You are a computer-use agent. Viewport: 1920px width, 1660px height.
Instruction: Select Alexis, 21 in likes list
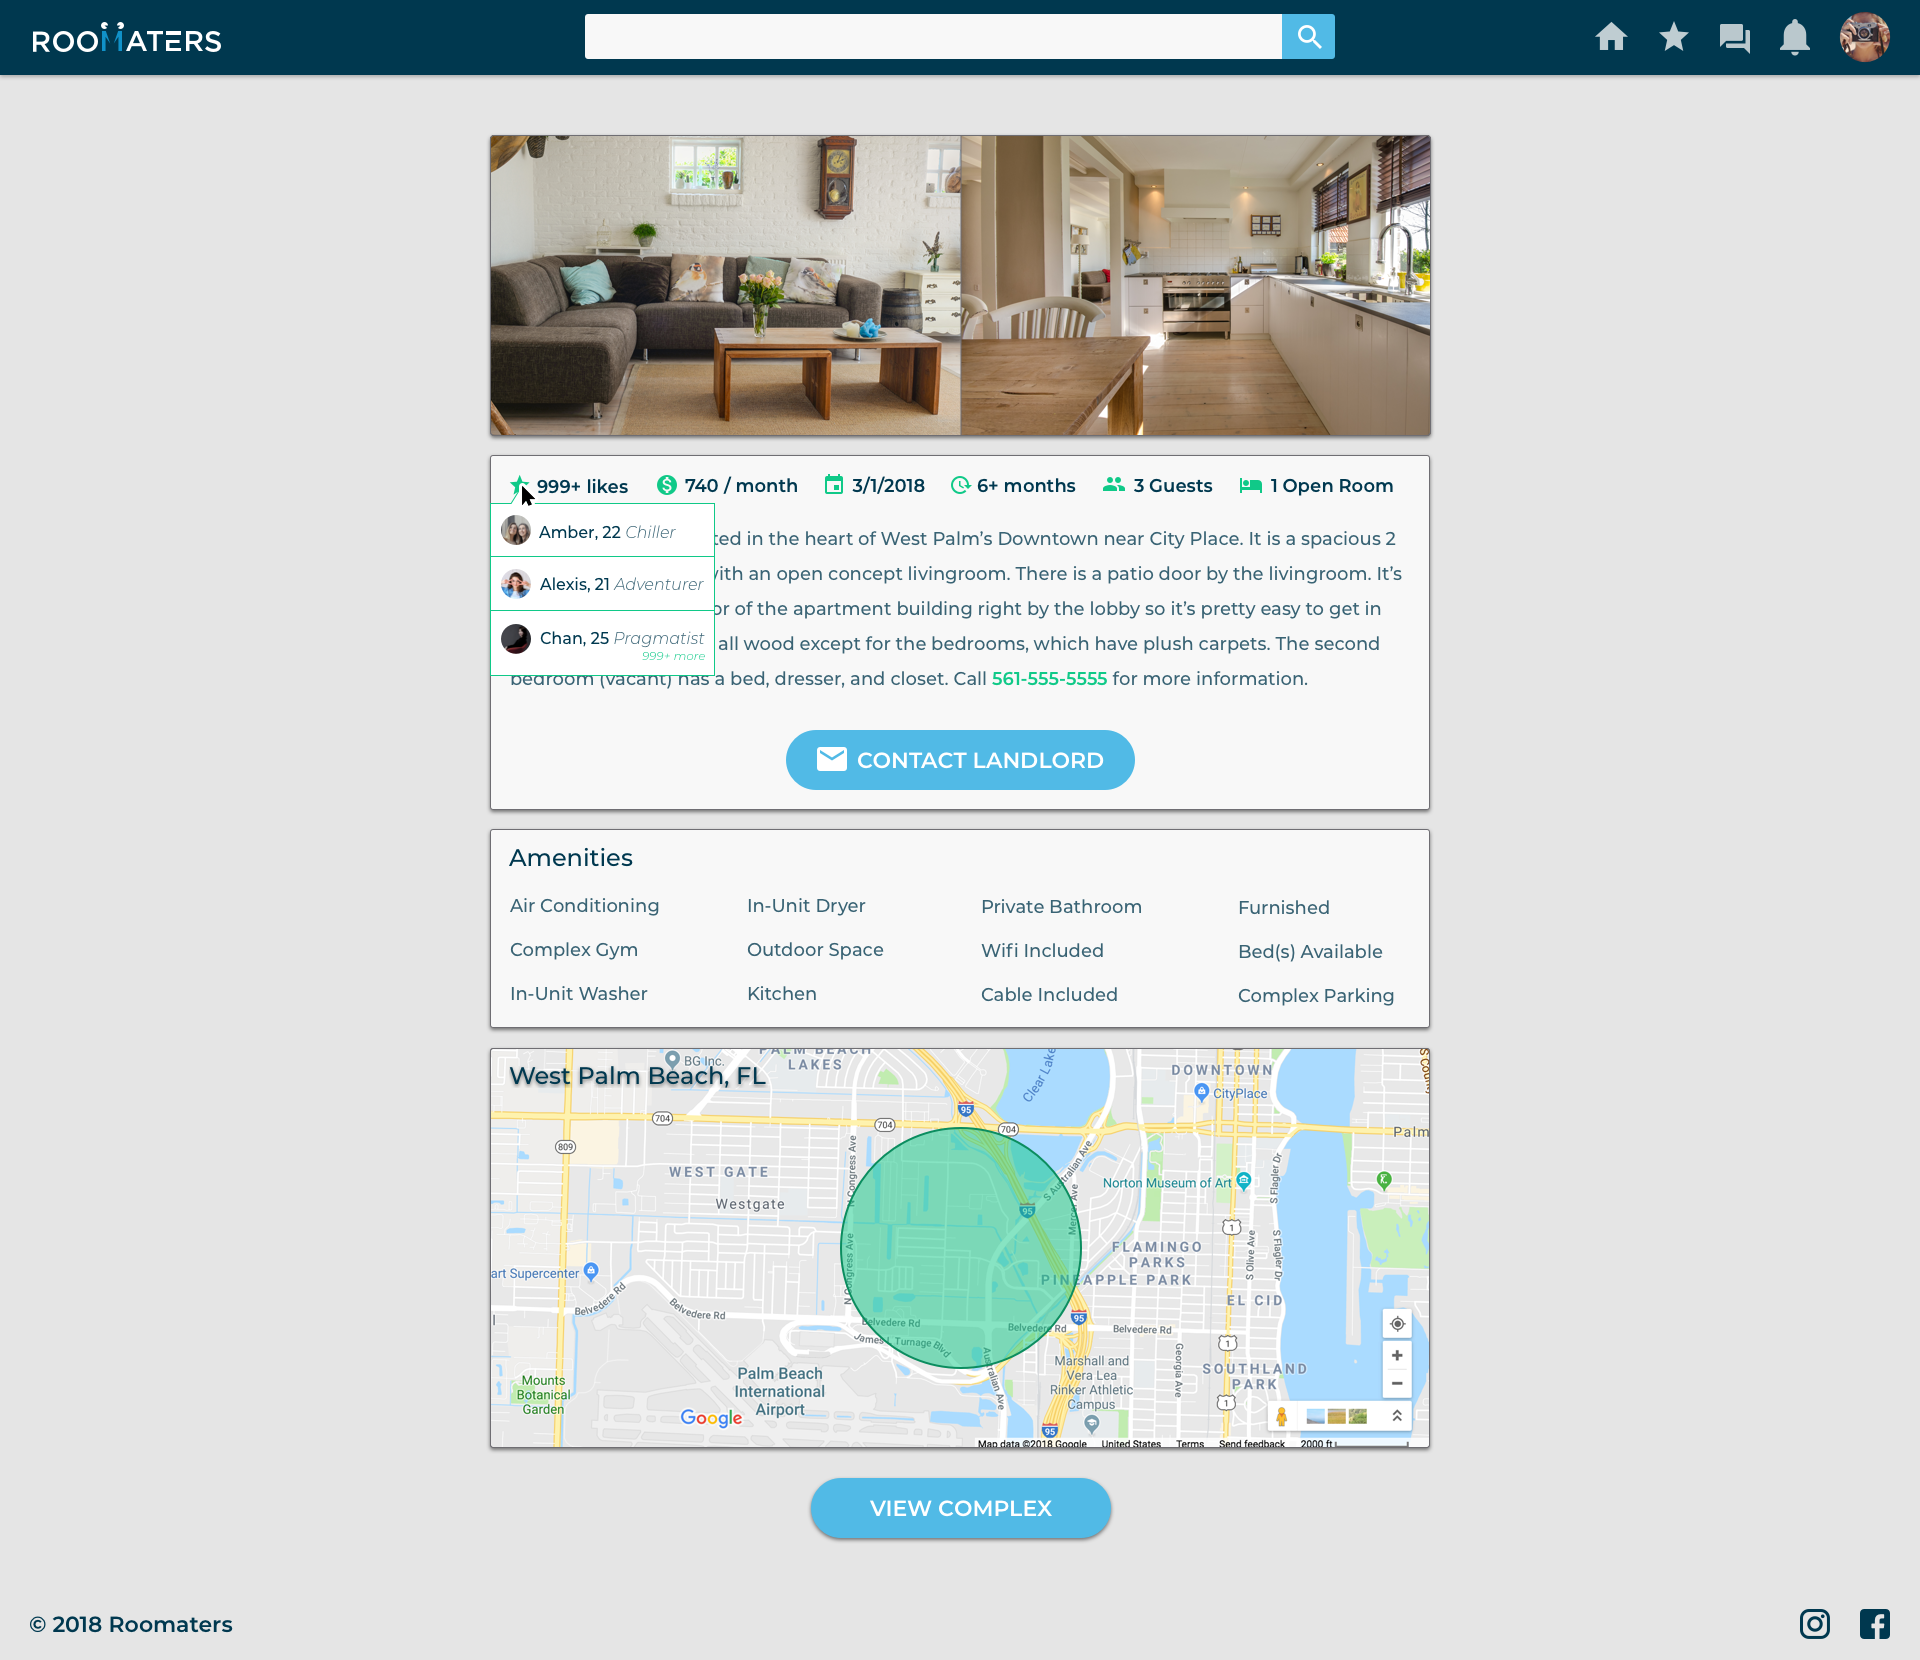[603, 584]
